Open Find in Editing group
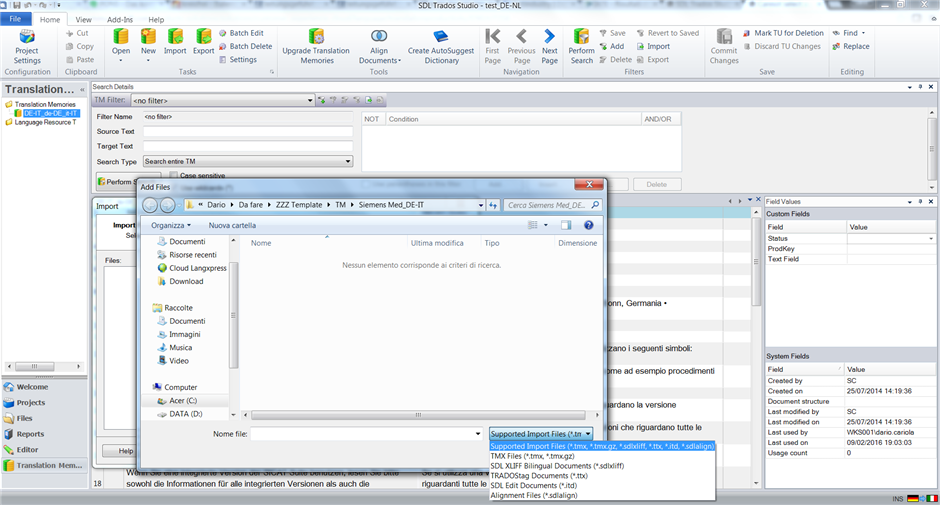Image resolution: width=940 pixels, height=505 pixels. [x=848, y=33]
